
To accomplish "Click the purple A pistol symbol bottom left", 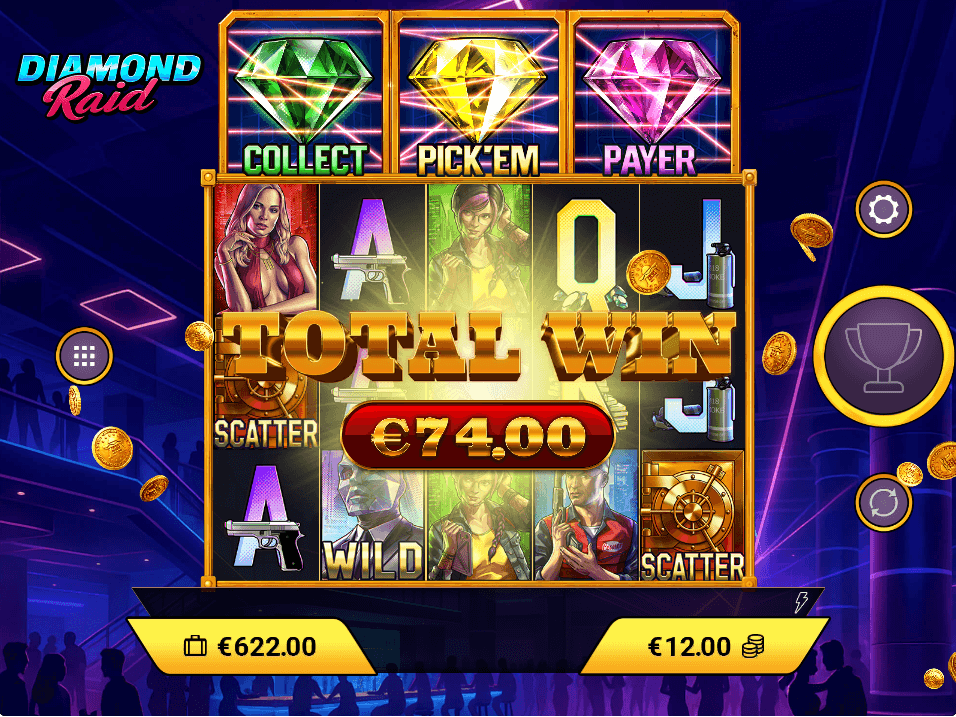I will coord(266,515).
